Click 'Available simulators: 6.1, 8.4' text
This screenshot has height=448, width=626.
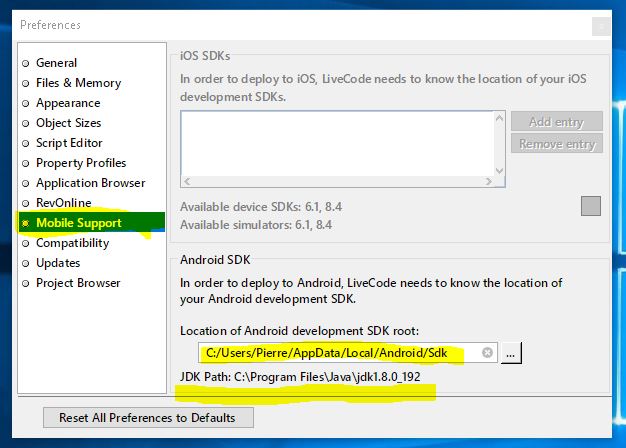tap(256, 225)
